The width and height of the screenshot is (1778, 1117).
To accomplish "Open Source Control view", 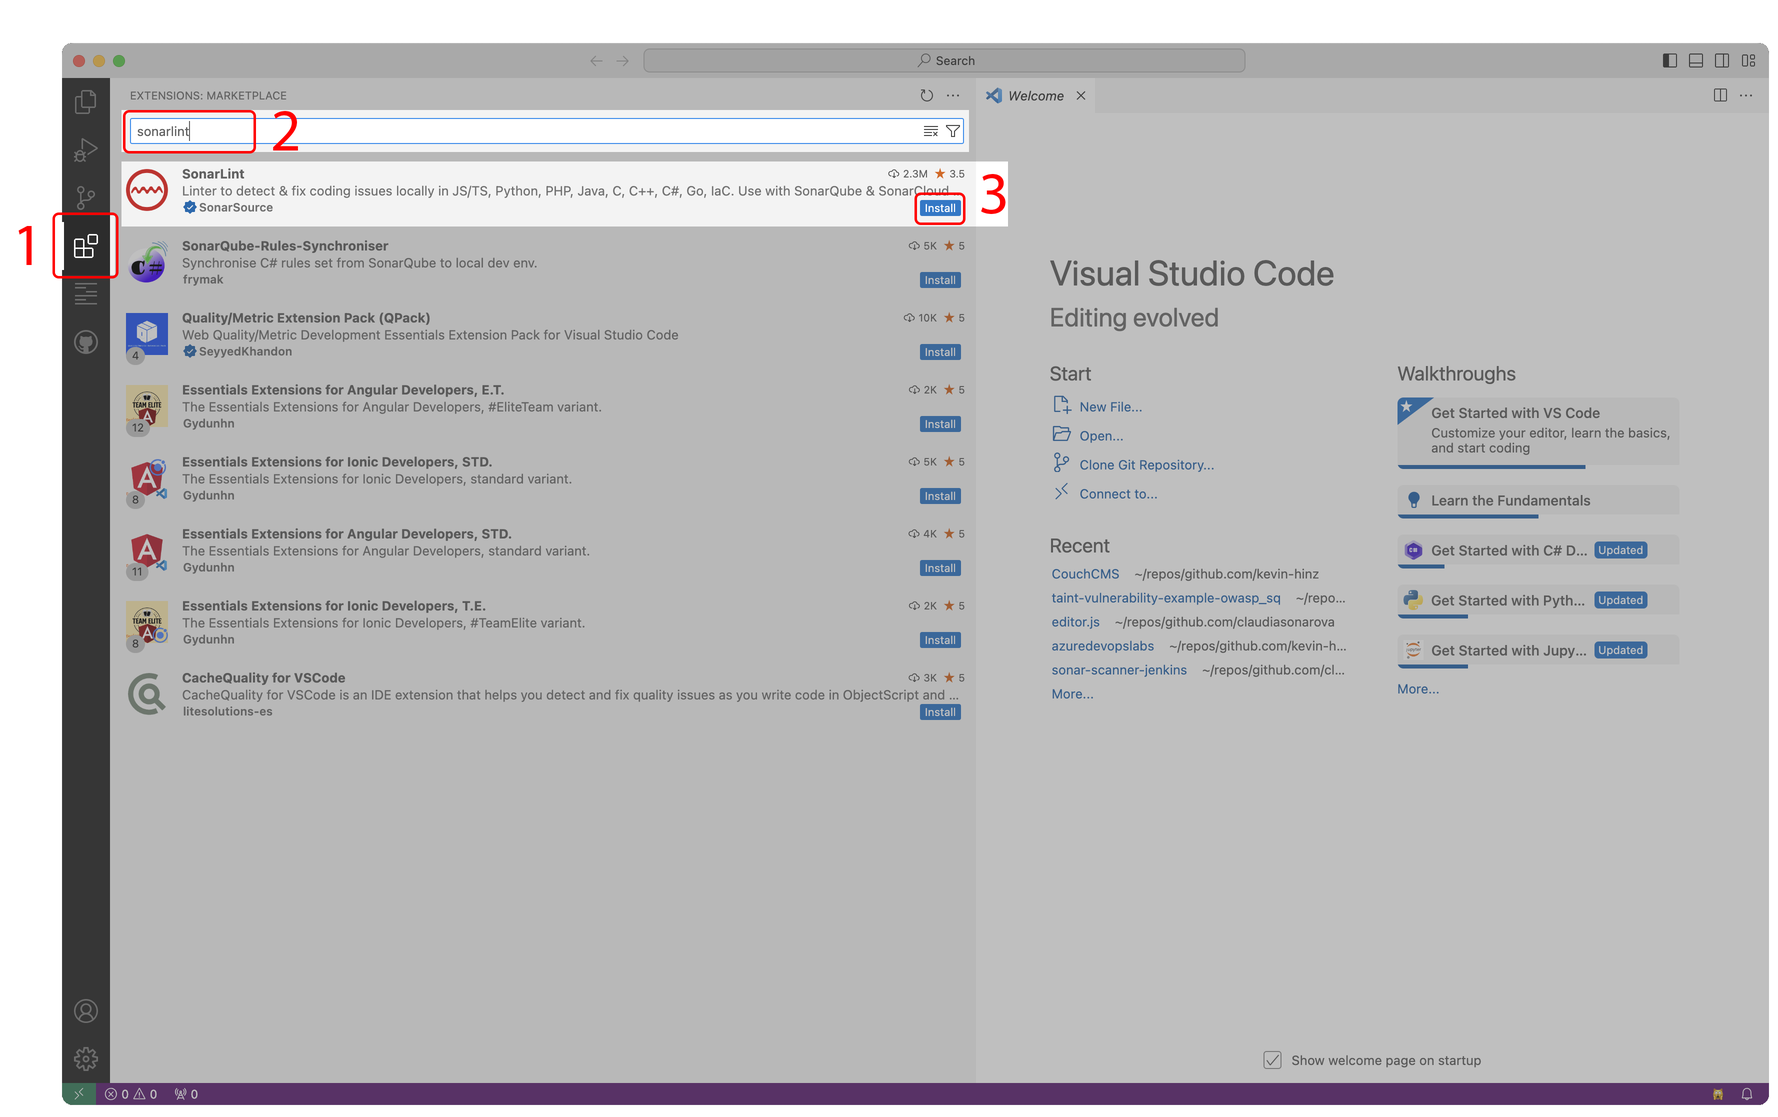I will point(86,198).
